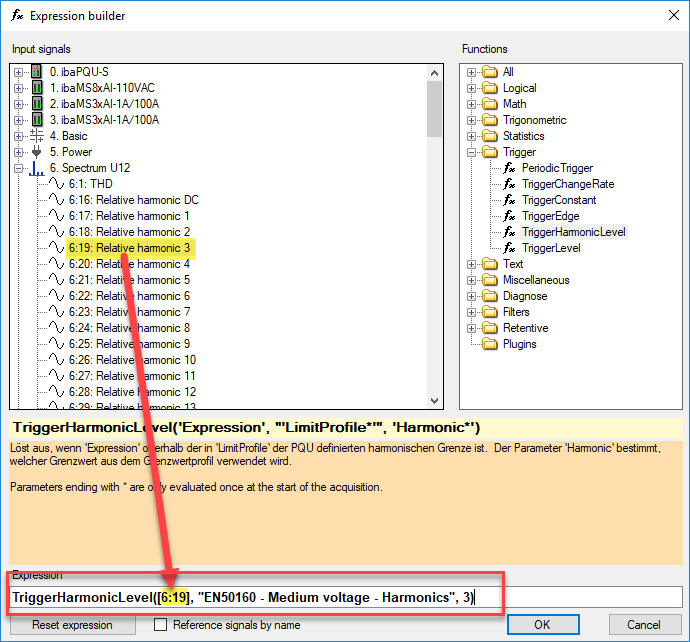Expand the Retentive functions folder

[x=471, y=328]
